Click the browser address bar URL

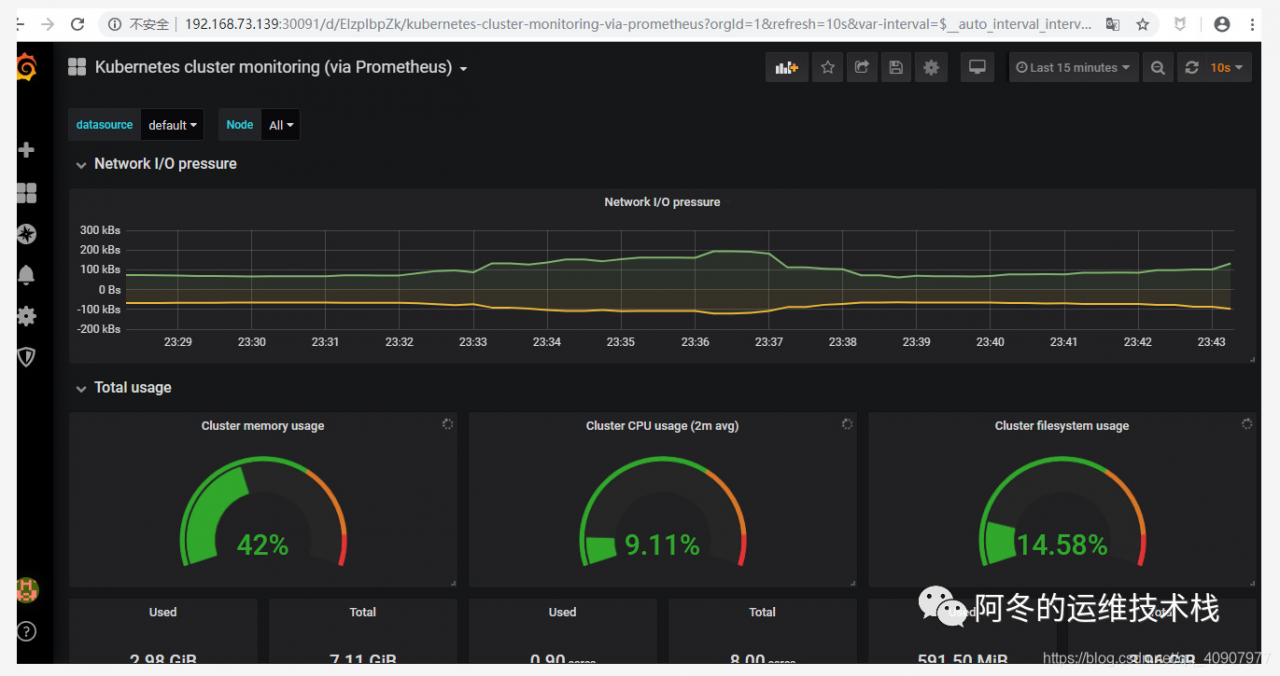(638, 24)
